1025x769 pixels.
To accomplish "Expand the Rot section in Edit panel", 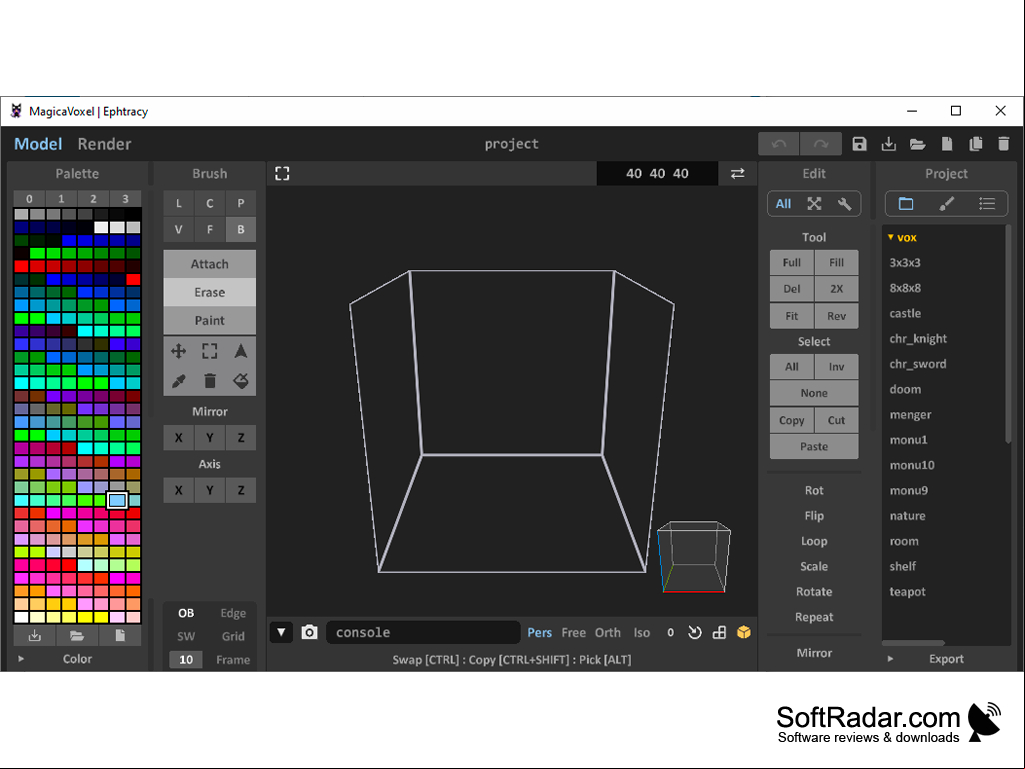I will click(x=814, y=490).
